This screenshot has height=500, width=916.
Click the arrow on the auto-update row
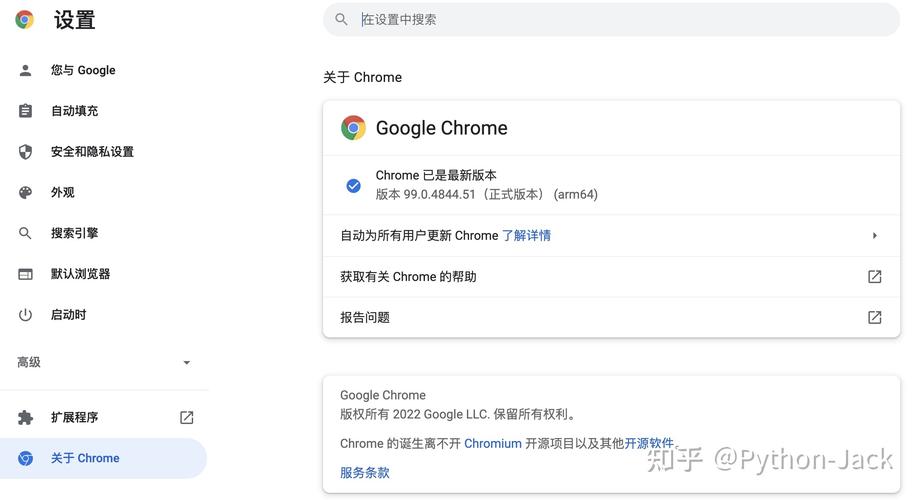coord(875,235)
